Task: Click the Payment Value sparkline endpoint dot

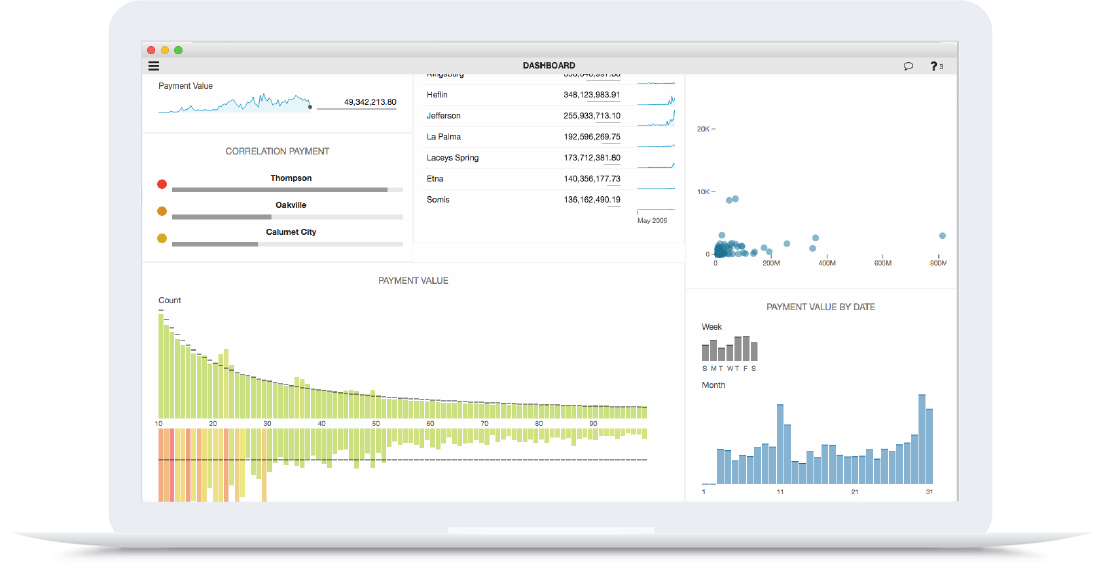Action: (x=310, y=106)
